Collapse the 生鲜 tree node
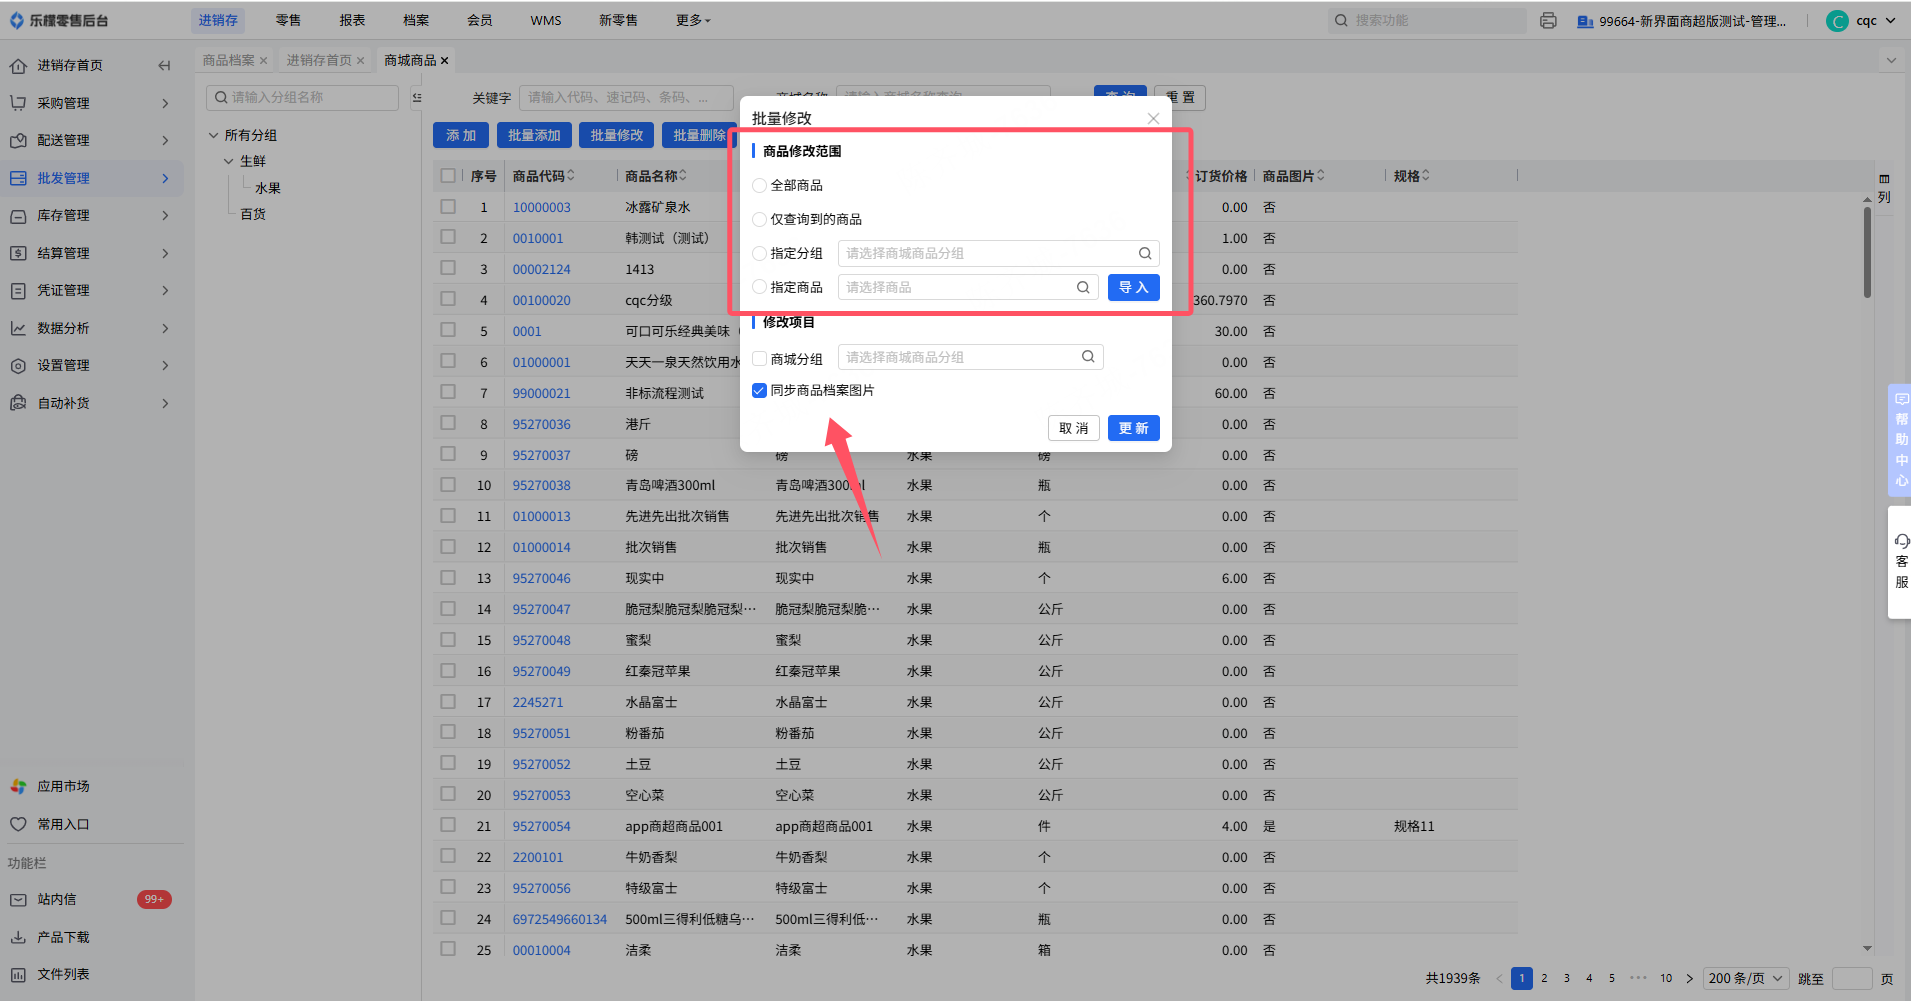This screenshot has width=1911, height=1001. click(x=228, y=161)
